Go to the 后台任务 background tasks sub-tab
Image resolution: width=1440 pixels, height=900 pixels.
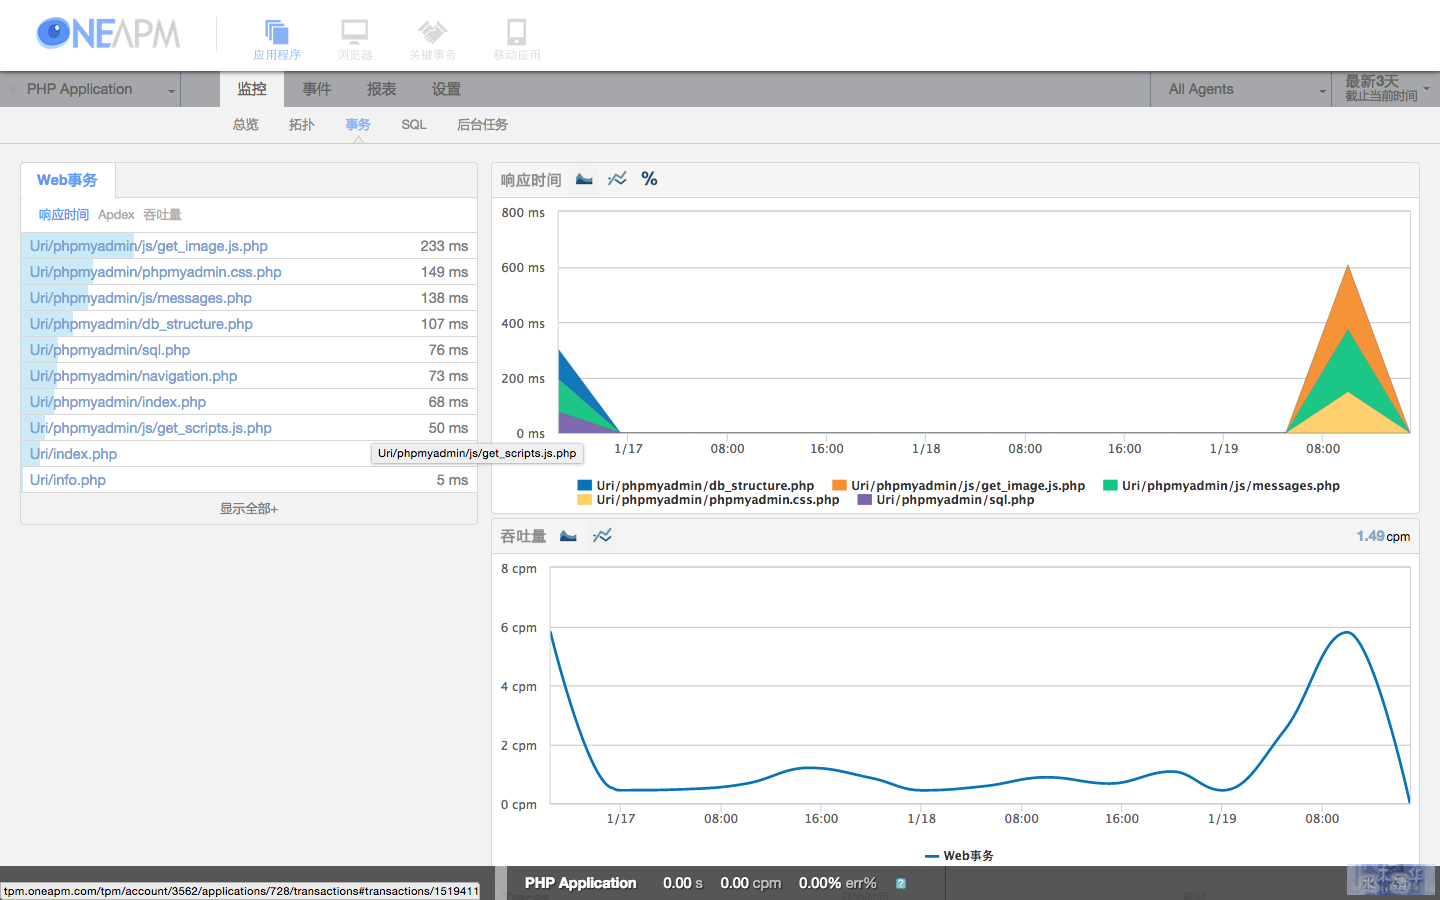coord(482,125)
